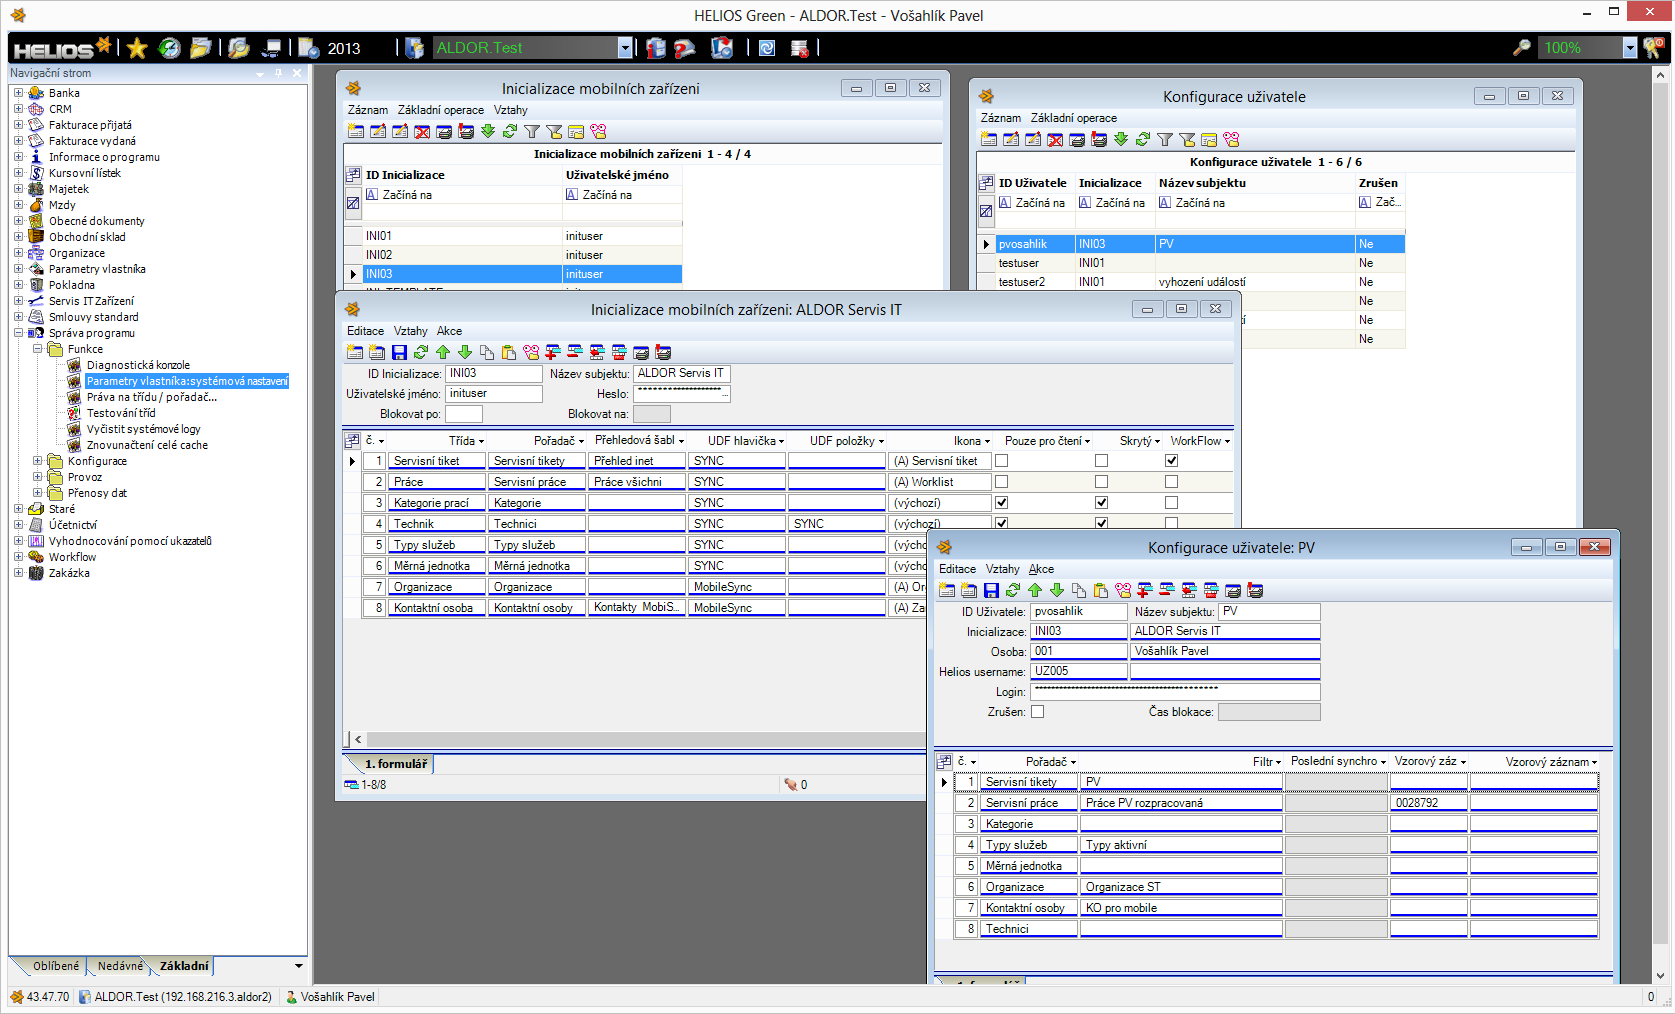Click the paste clipboard icon in ALDOR Servis IT form

(509, 352)
